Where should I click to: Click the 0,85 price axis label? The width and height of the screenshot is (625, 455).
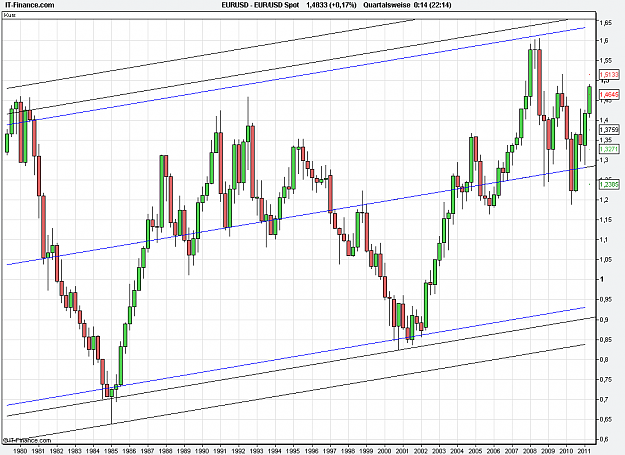(x=605, y=339)
